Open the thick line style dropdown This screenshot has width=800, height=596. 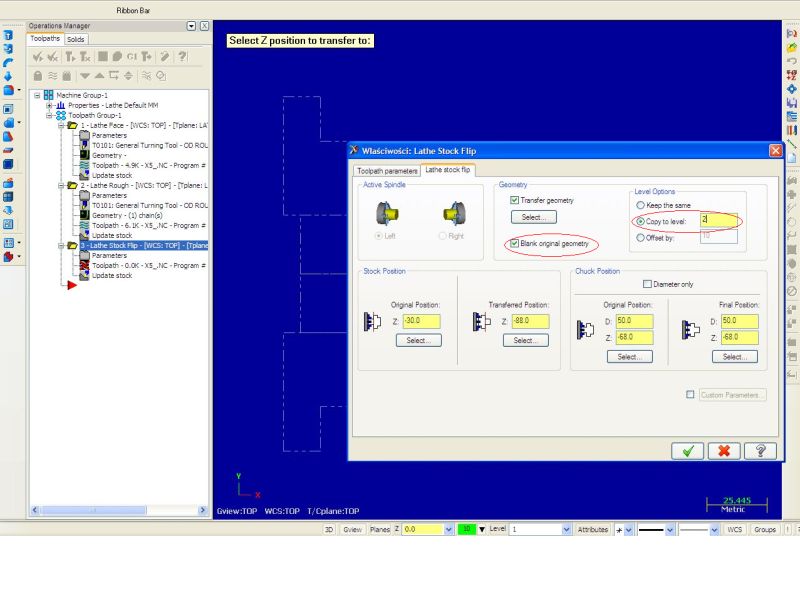click(670, 530)
